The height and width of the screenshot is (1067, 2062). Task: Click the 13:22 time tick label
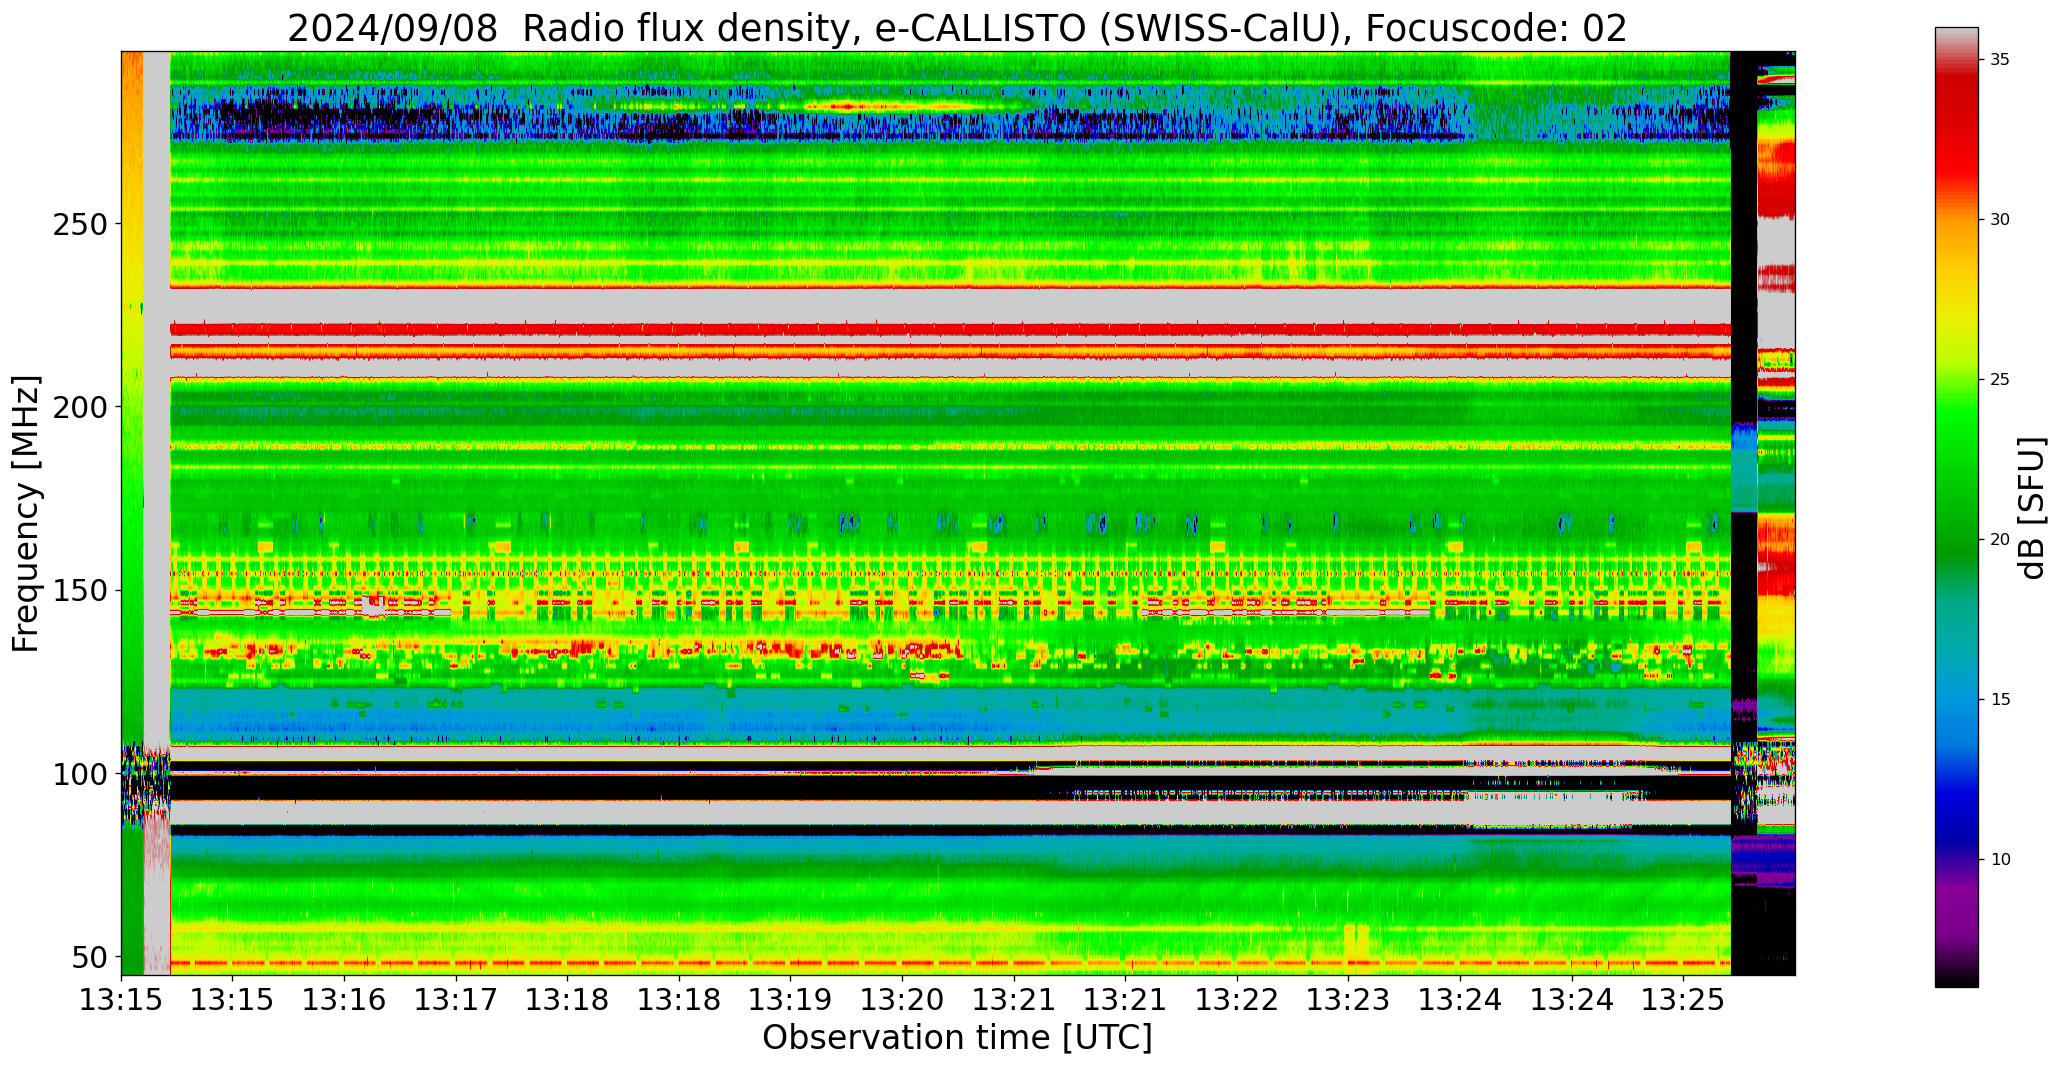pyautogui.click(x=1237, y=1000)
